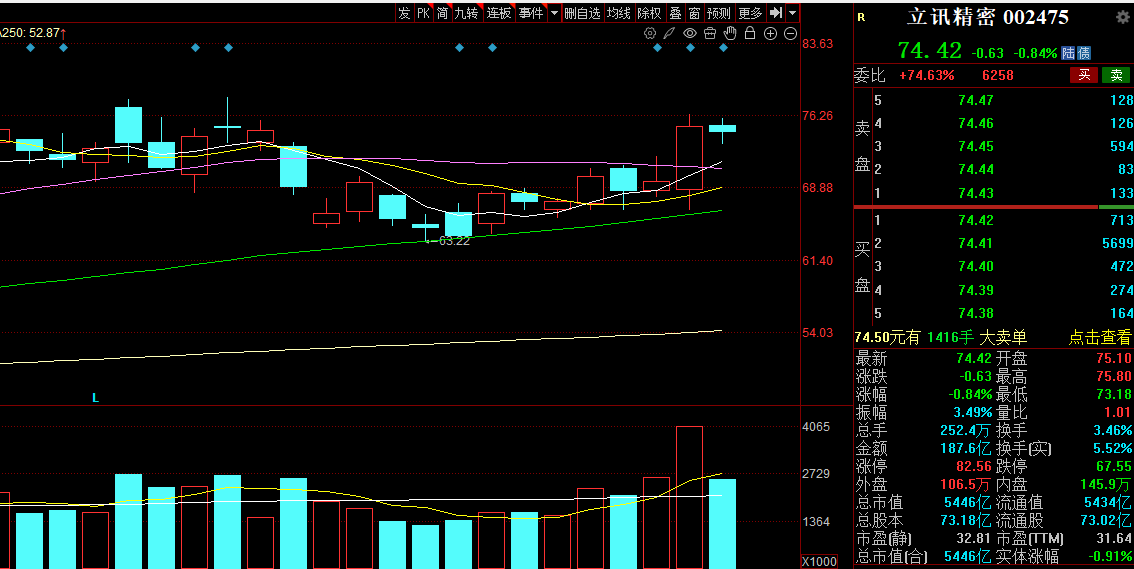Toggle the chart lock icon
1134x569 pixels.
pyautogui.click(x=750, y=33)
